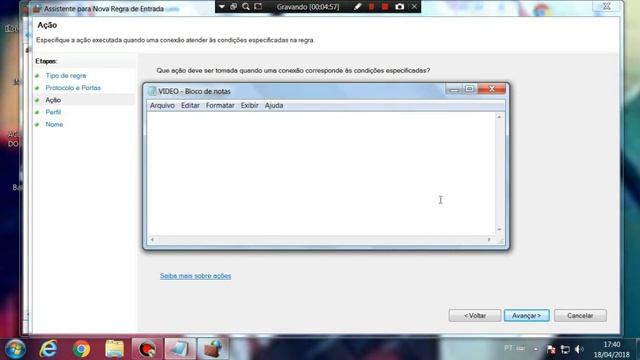The width and height of the screenshot is (640, 360).
Task: Click the PT language indicator in tray
Action: click(508, 348)
